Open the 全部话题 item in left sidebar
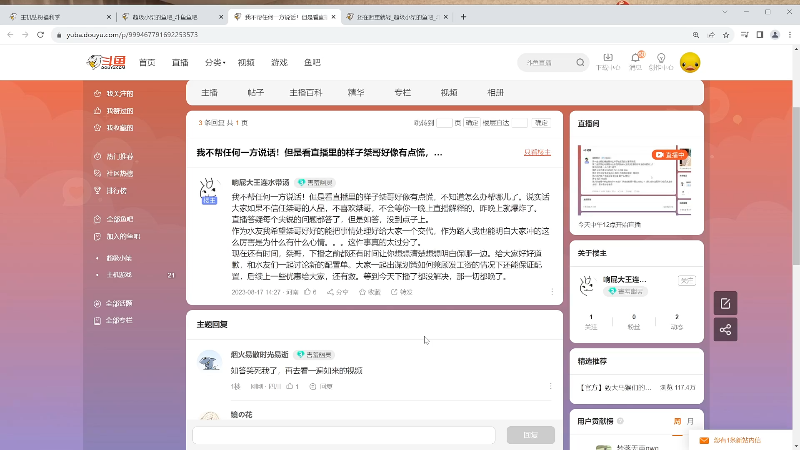The width and height of the screenshot is (800, 450). click(113, 303)
